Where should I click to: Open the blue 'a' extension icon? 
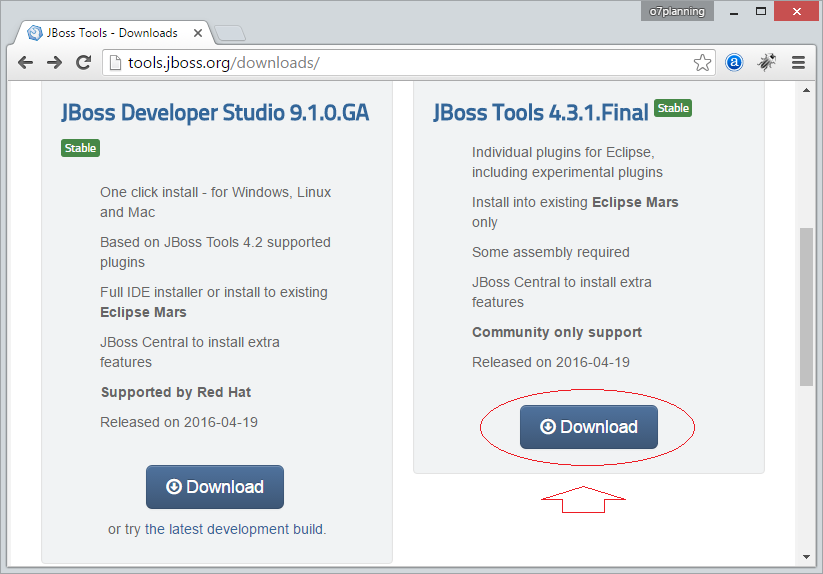click(734, 62)
